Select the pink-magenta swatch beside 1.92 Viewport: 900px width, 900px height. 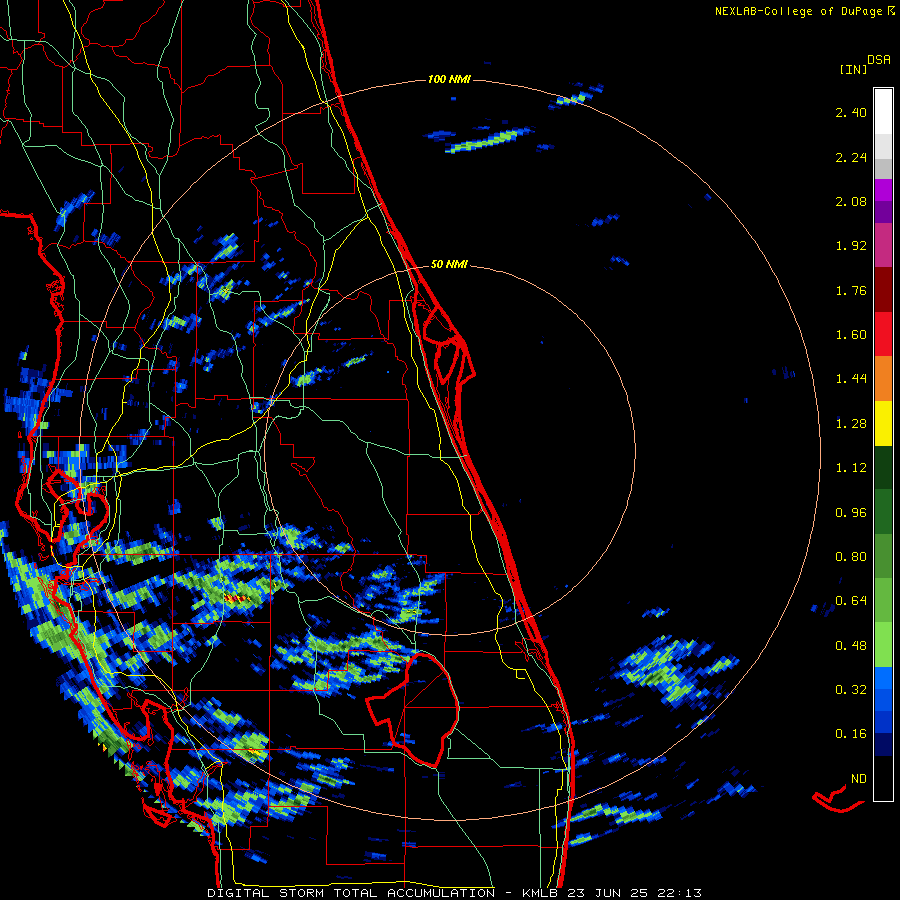click(x=883, y=245)
